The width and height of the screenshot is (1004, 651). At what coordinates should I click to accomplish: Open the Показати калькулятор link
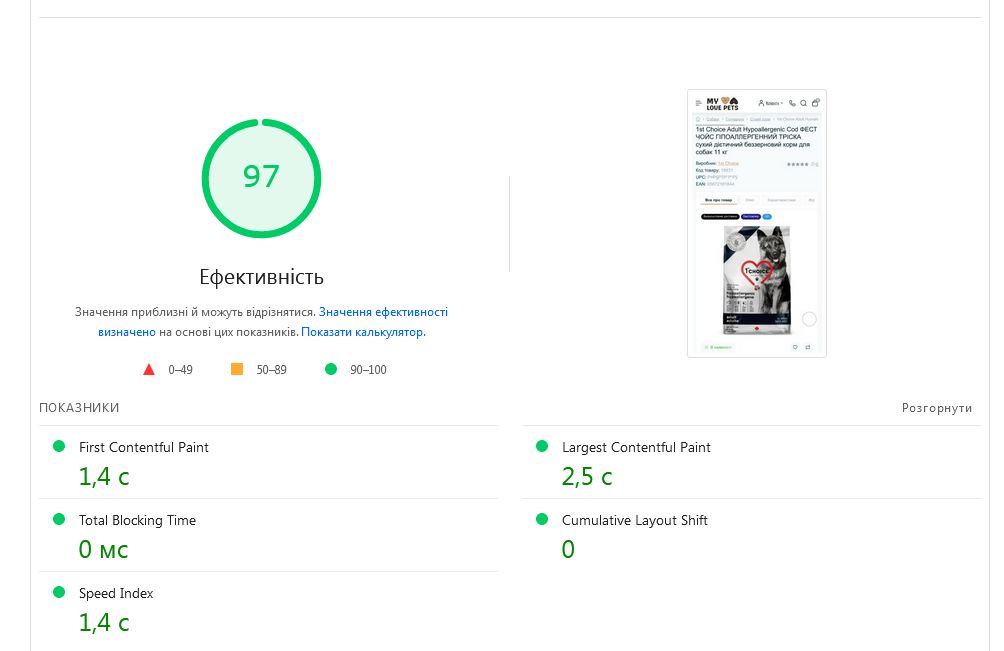[x=363, y=332]
